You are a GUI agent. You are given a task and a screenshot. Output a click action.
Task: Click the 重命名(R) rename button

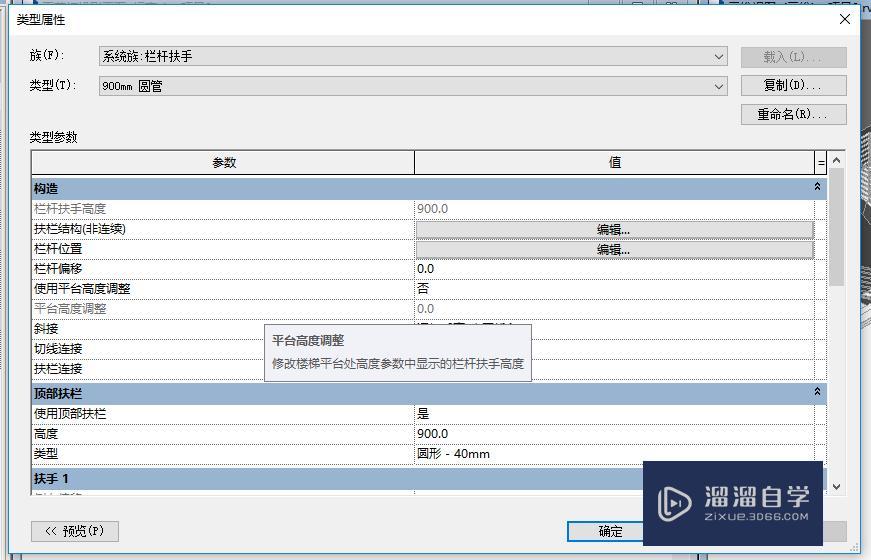(x=793, y=114)
